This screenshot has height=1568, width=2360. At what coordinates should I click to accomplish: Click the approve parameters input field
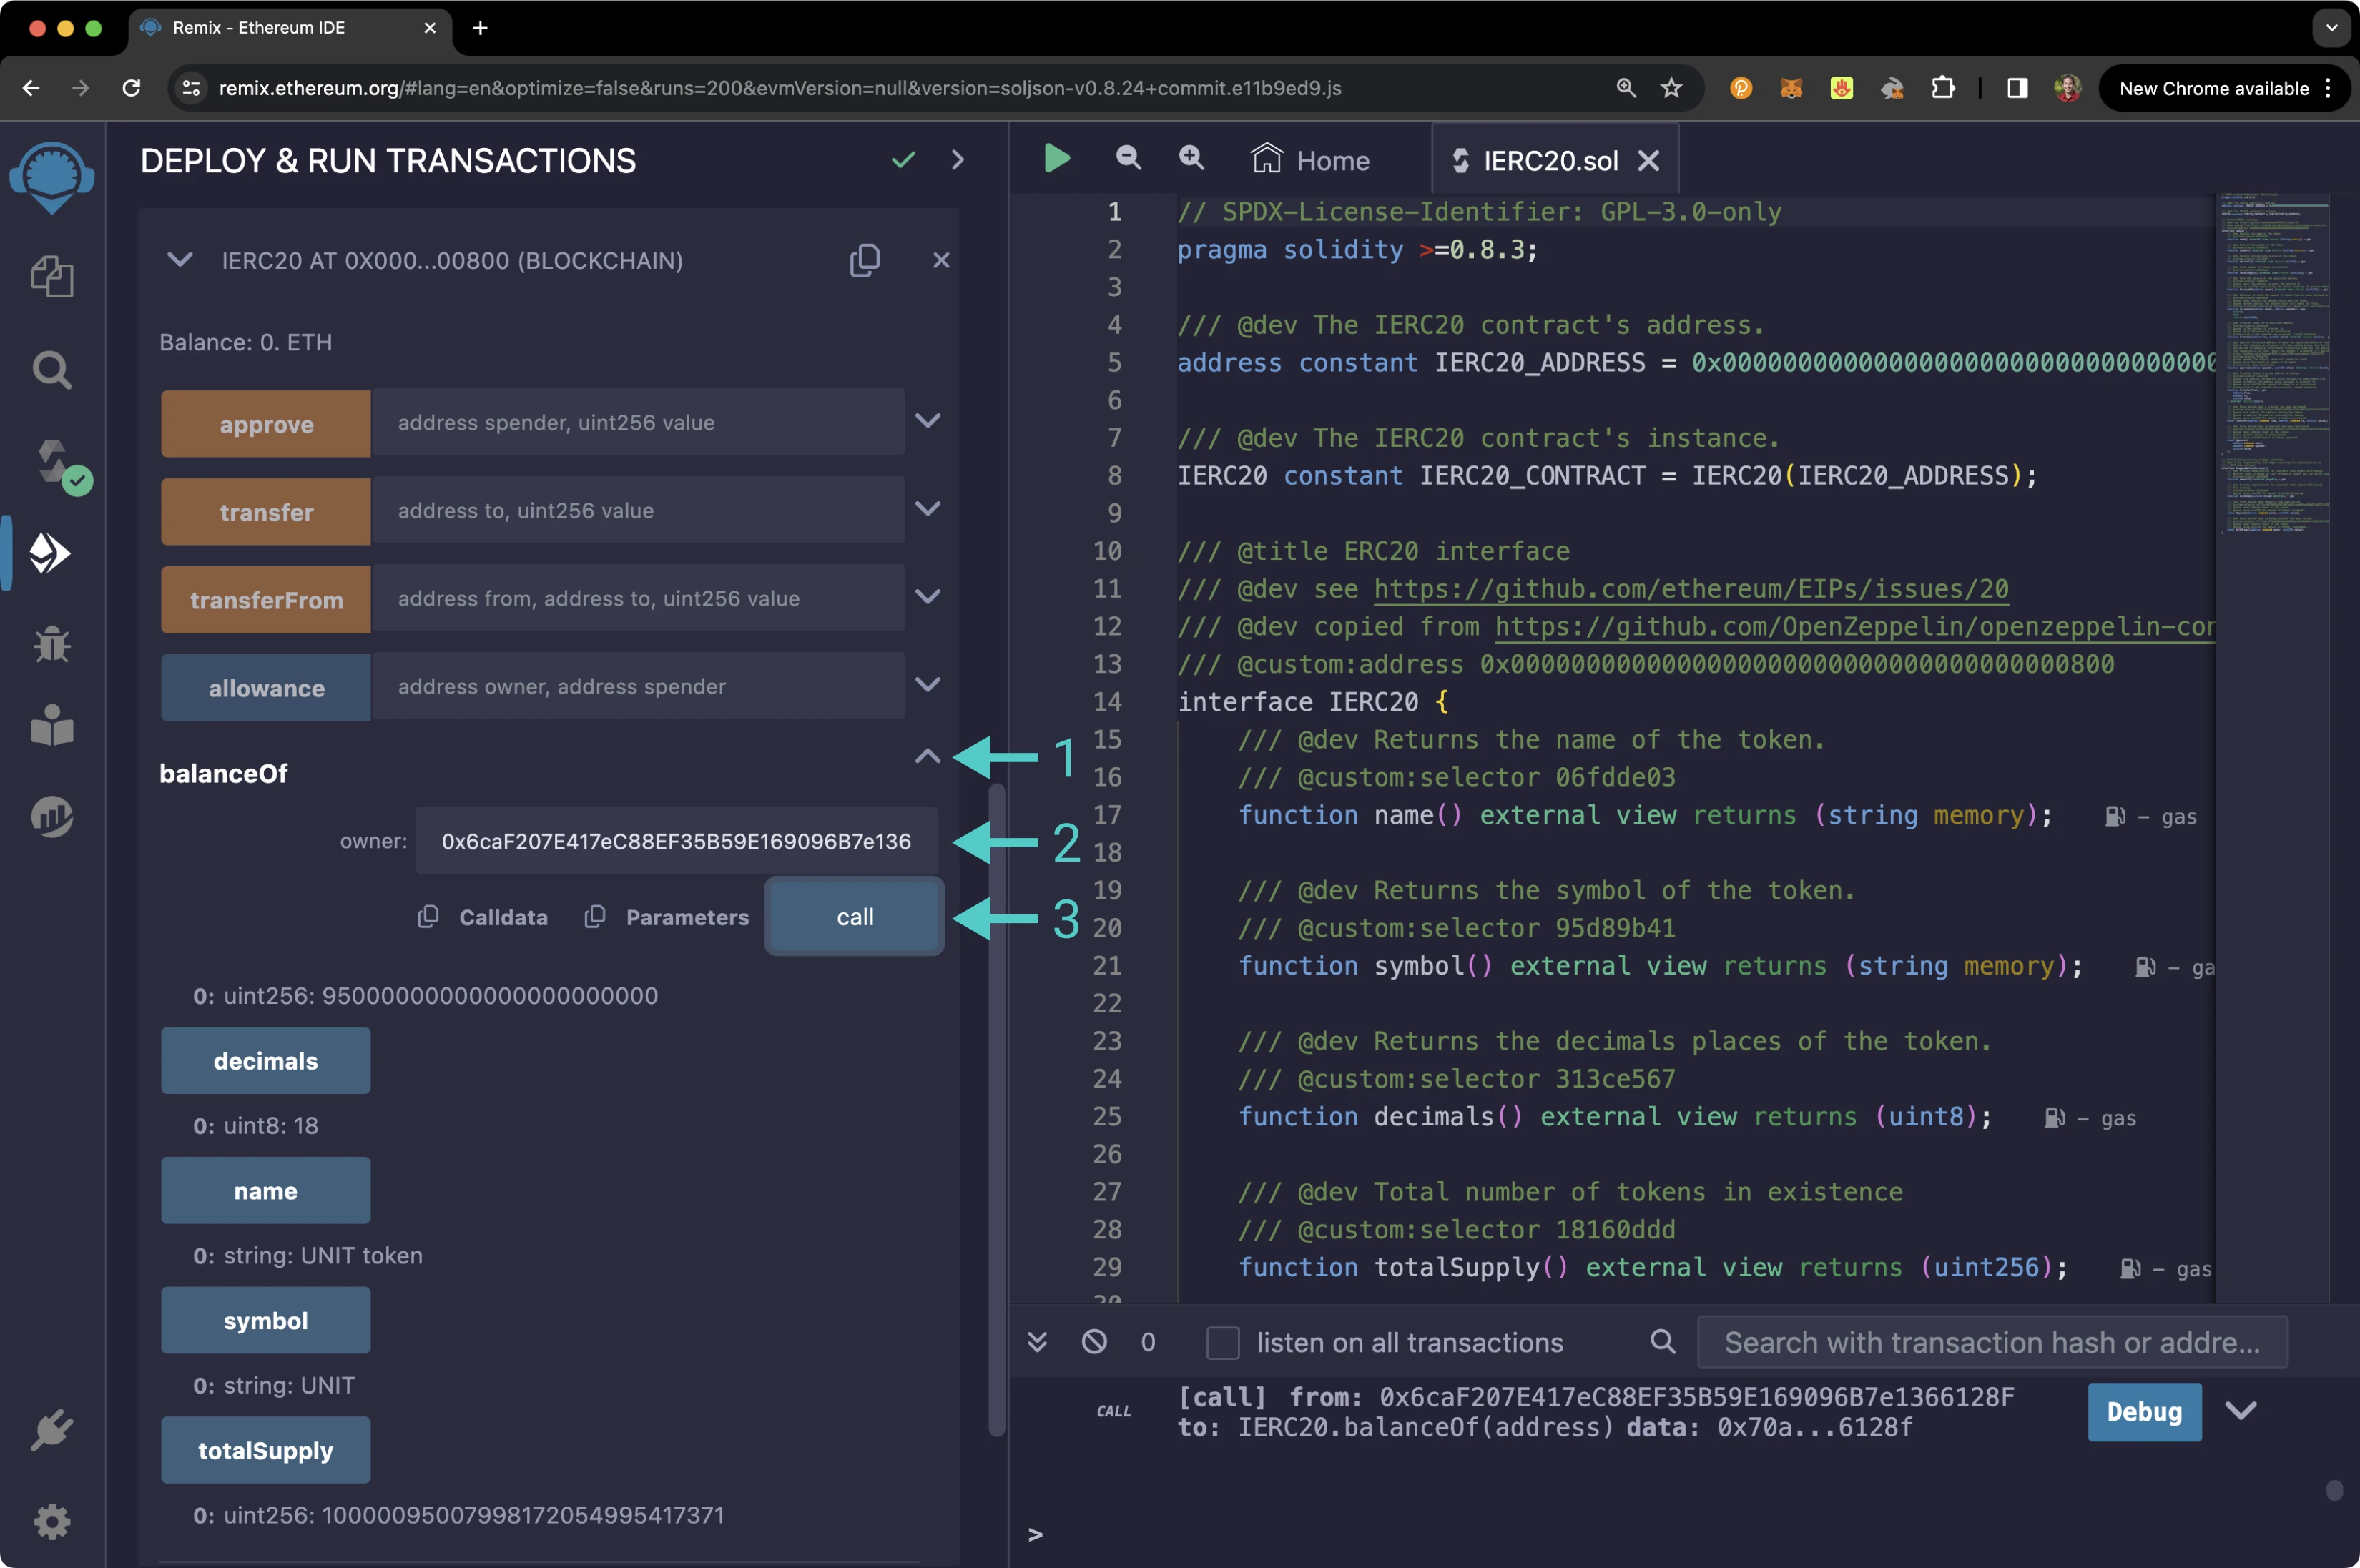tap(638, 422)
